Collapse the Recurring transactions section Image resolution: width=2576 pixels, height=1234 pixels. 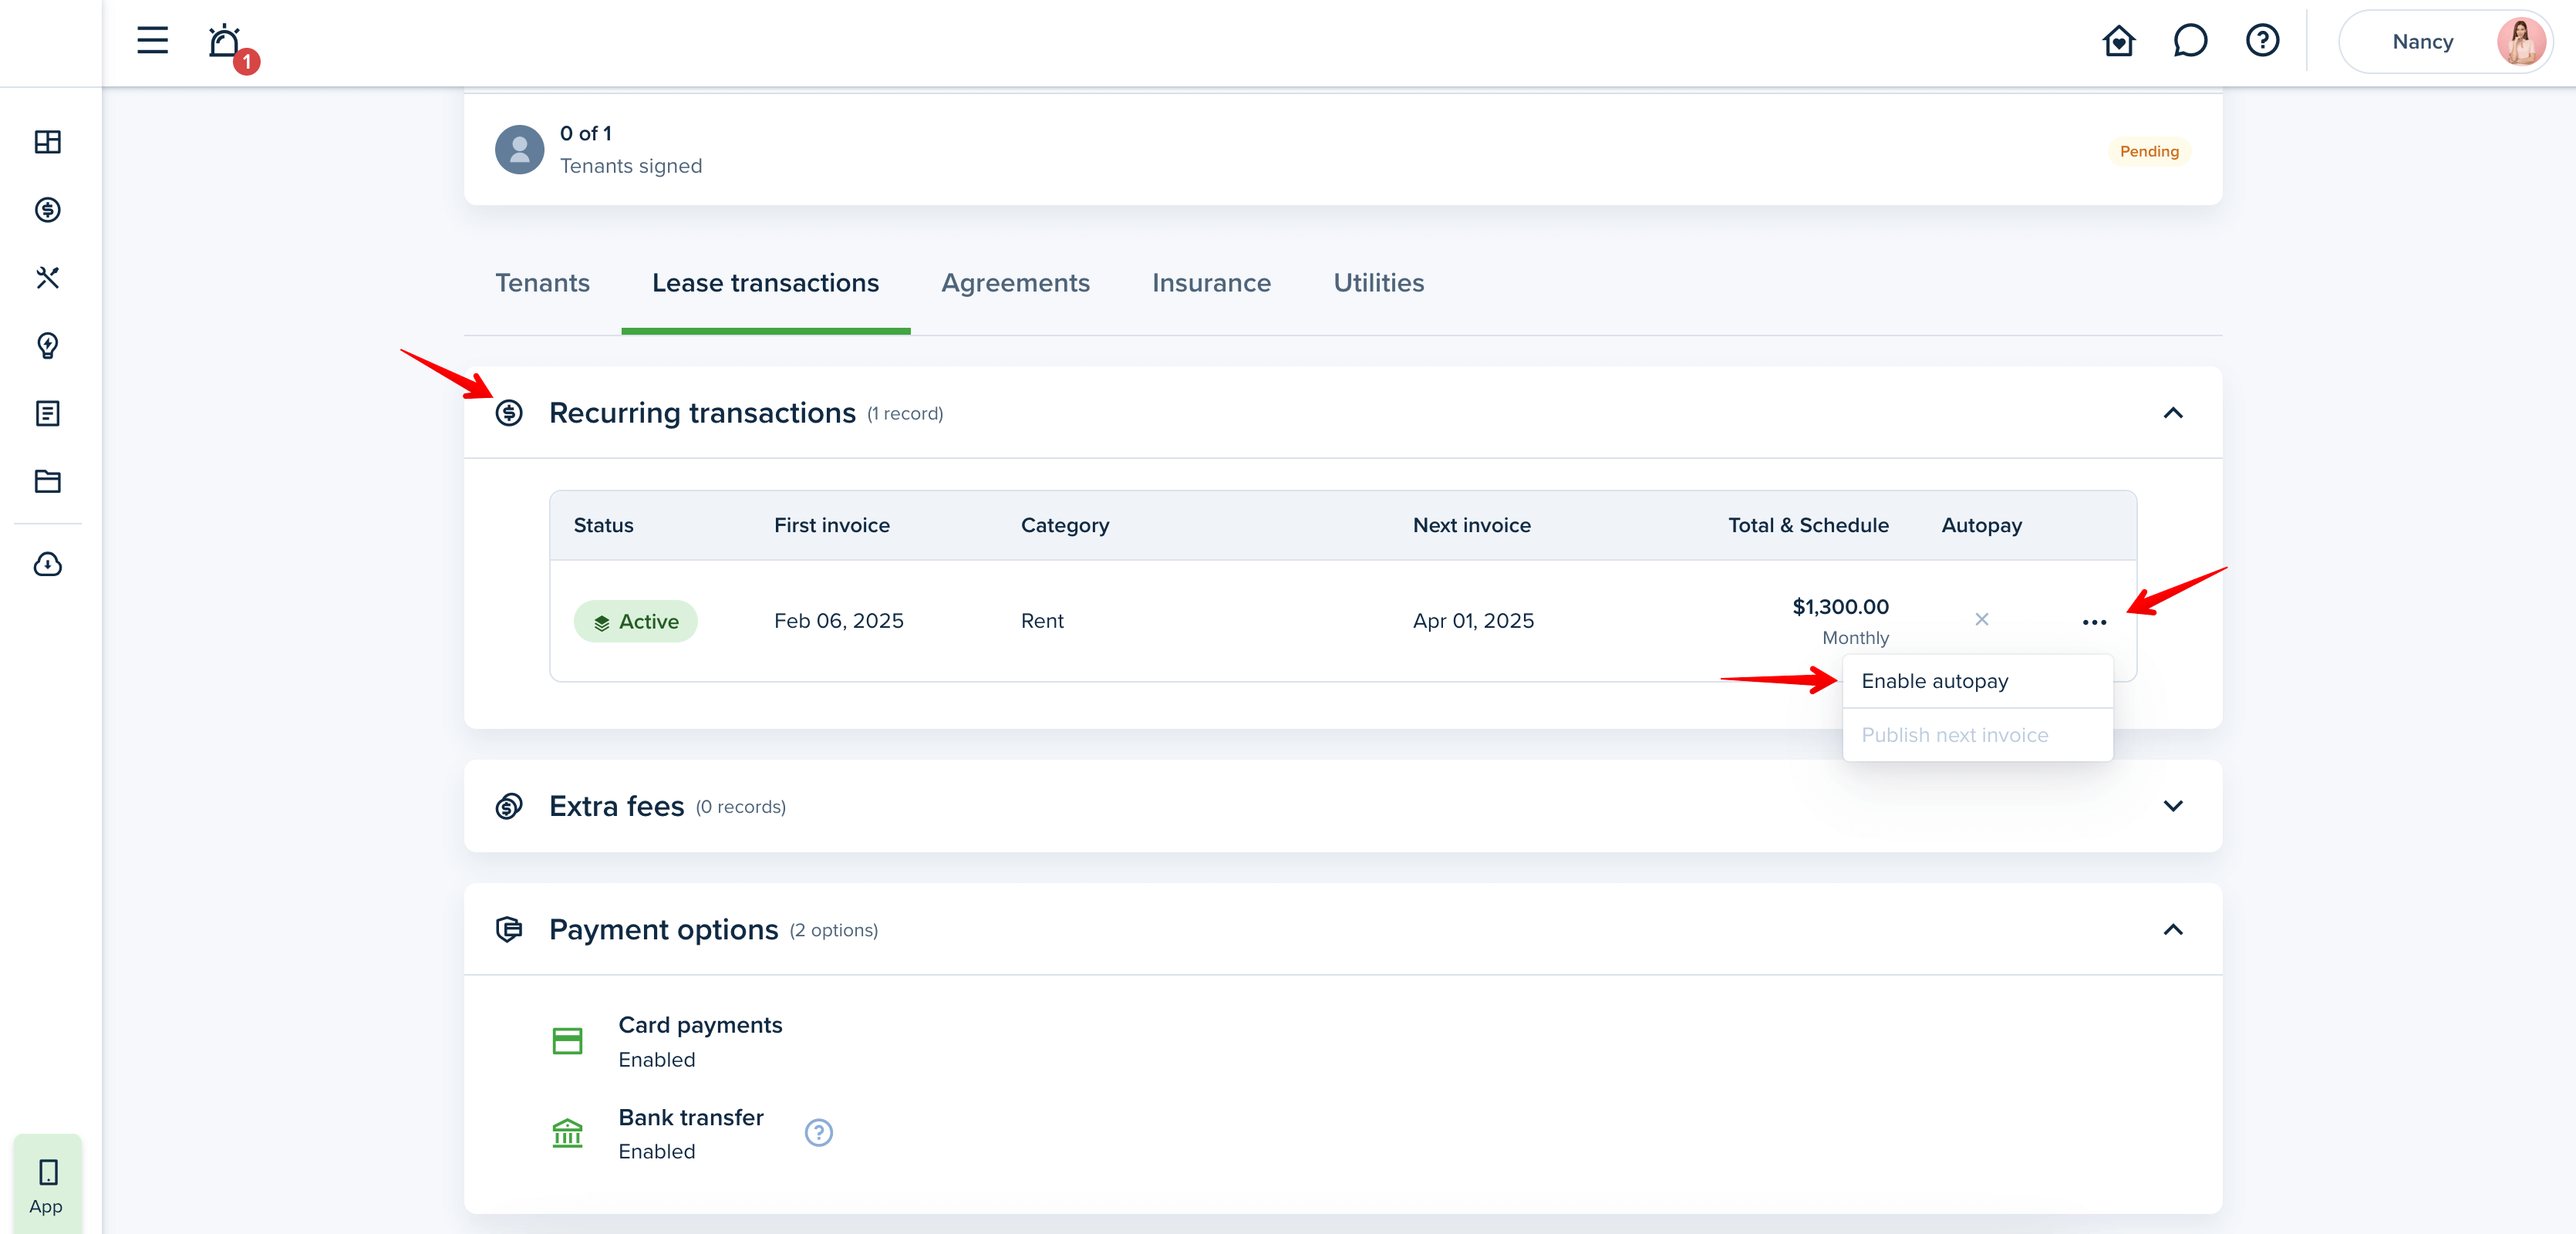(x=2172, y=413)
